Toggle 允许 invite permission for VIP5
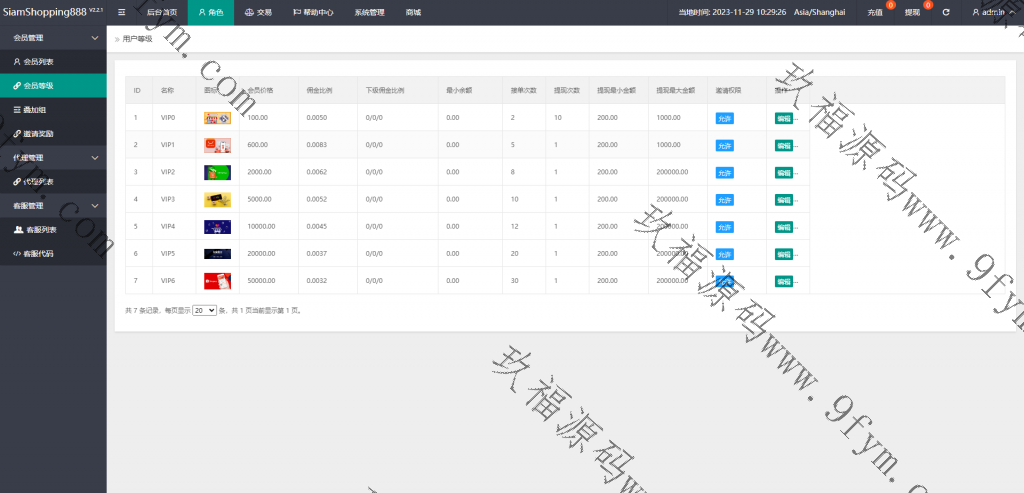Viewport: 1024px width, 493px height. coord(724,254)
